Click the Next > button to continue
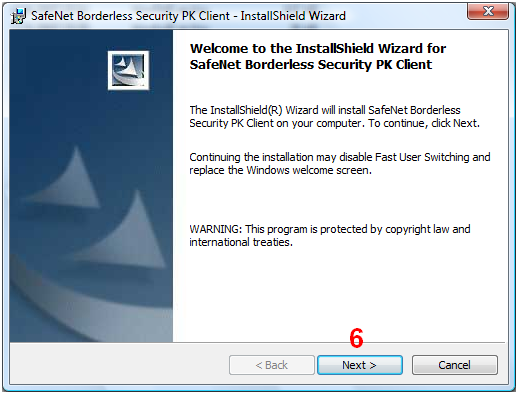The image size is (518, 393). (x=360, y=365)
